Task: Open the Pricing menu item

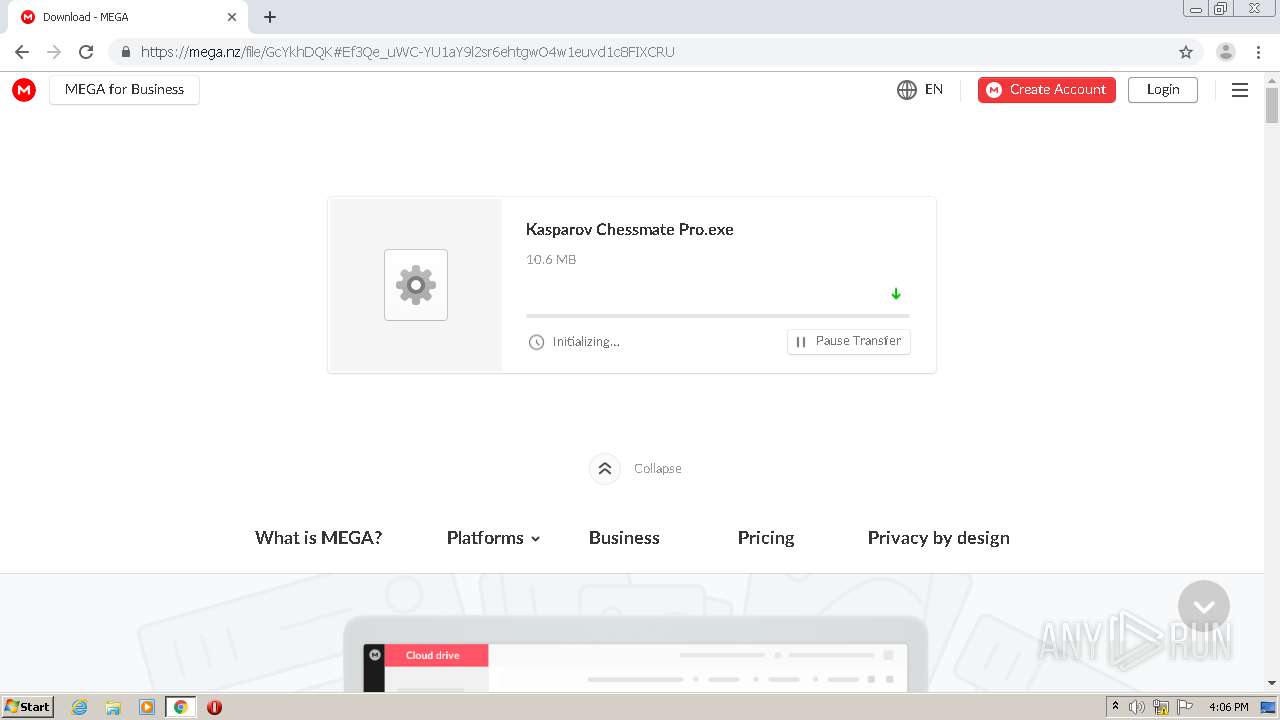Action: (766, 538)
